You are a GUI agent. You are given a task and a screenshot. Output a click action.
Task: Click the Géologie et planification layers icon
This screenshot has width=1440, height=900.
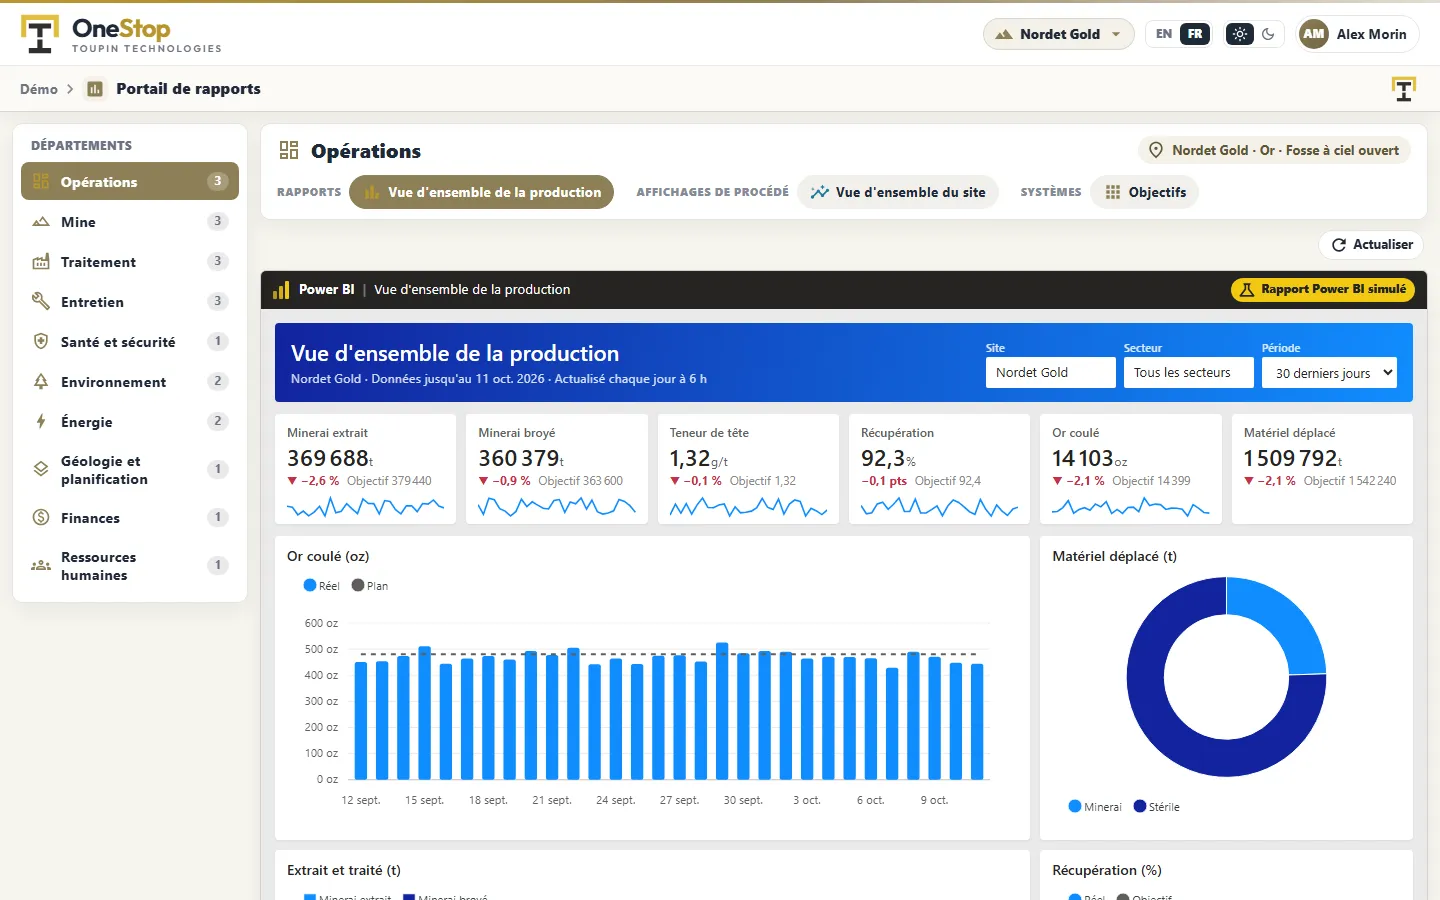(41, 469)
